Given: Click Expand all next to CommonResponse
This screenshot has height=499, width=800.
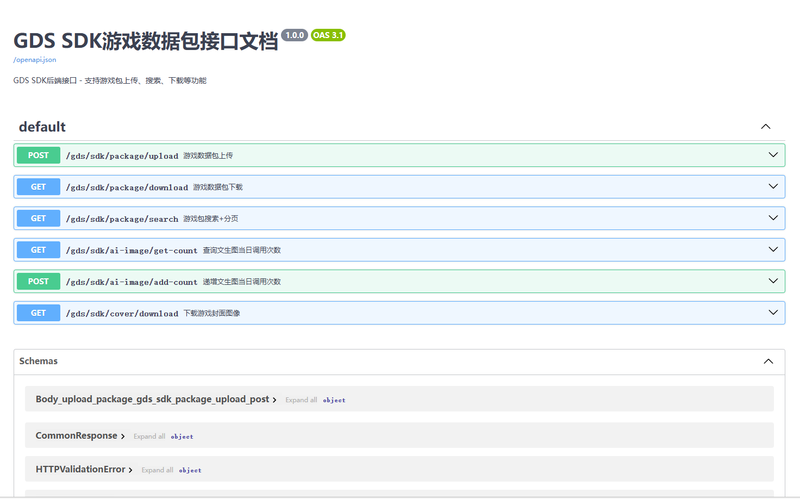Looking at the screenshot, I should point(149,436).
